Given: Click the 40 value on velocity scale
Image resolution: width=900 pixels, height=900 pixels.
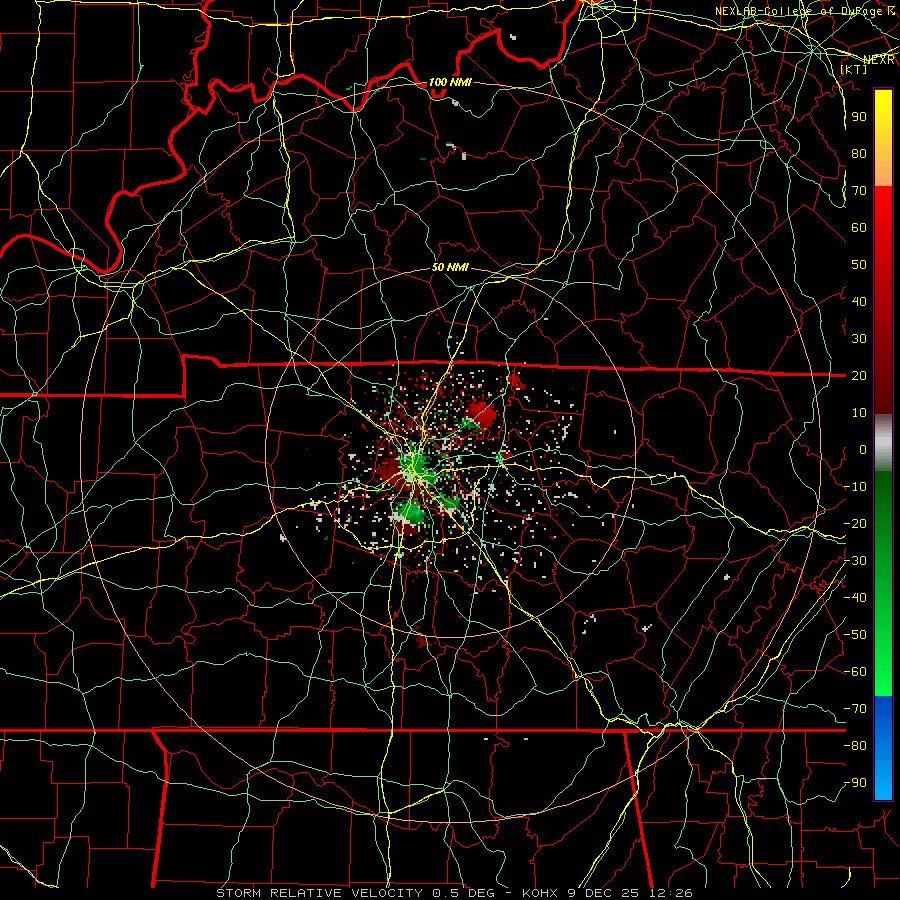Looking at the screenshot, I should 859,301.
